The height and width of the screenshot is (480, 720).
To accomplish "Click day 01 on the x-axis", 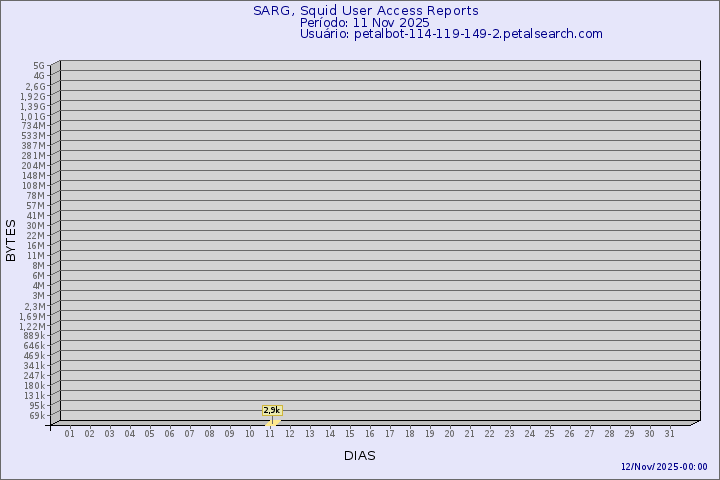I will pos(70,434).
